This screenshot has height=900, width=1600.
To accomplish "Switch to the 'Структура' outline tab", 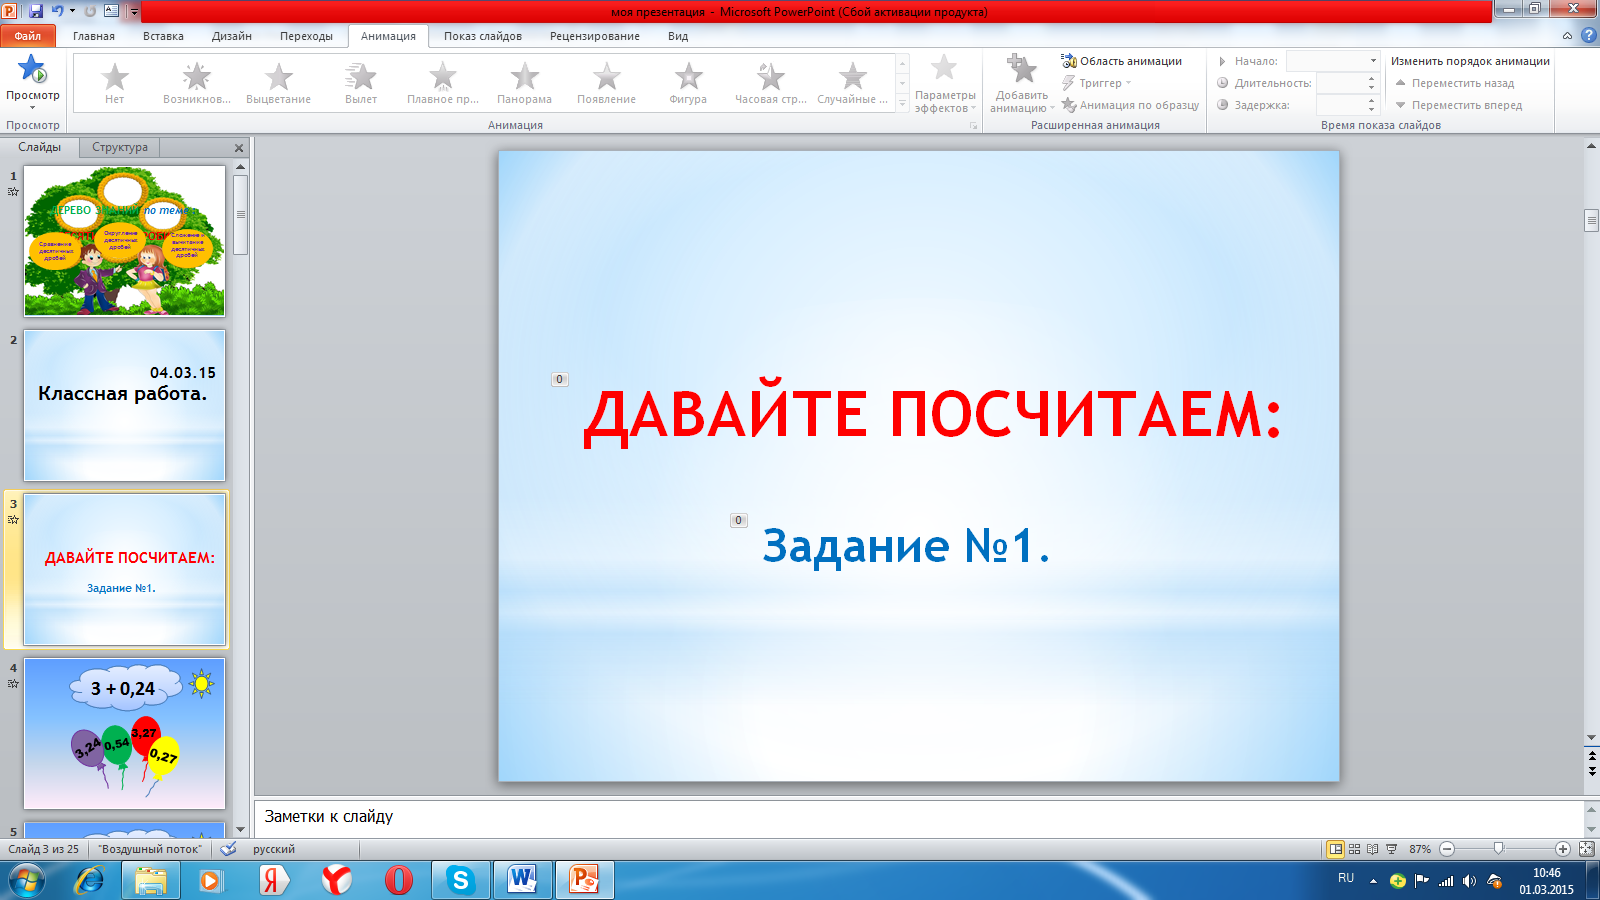I will tap(120, 147).
